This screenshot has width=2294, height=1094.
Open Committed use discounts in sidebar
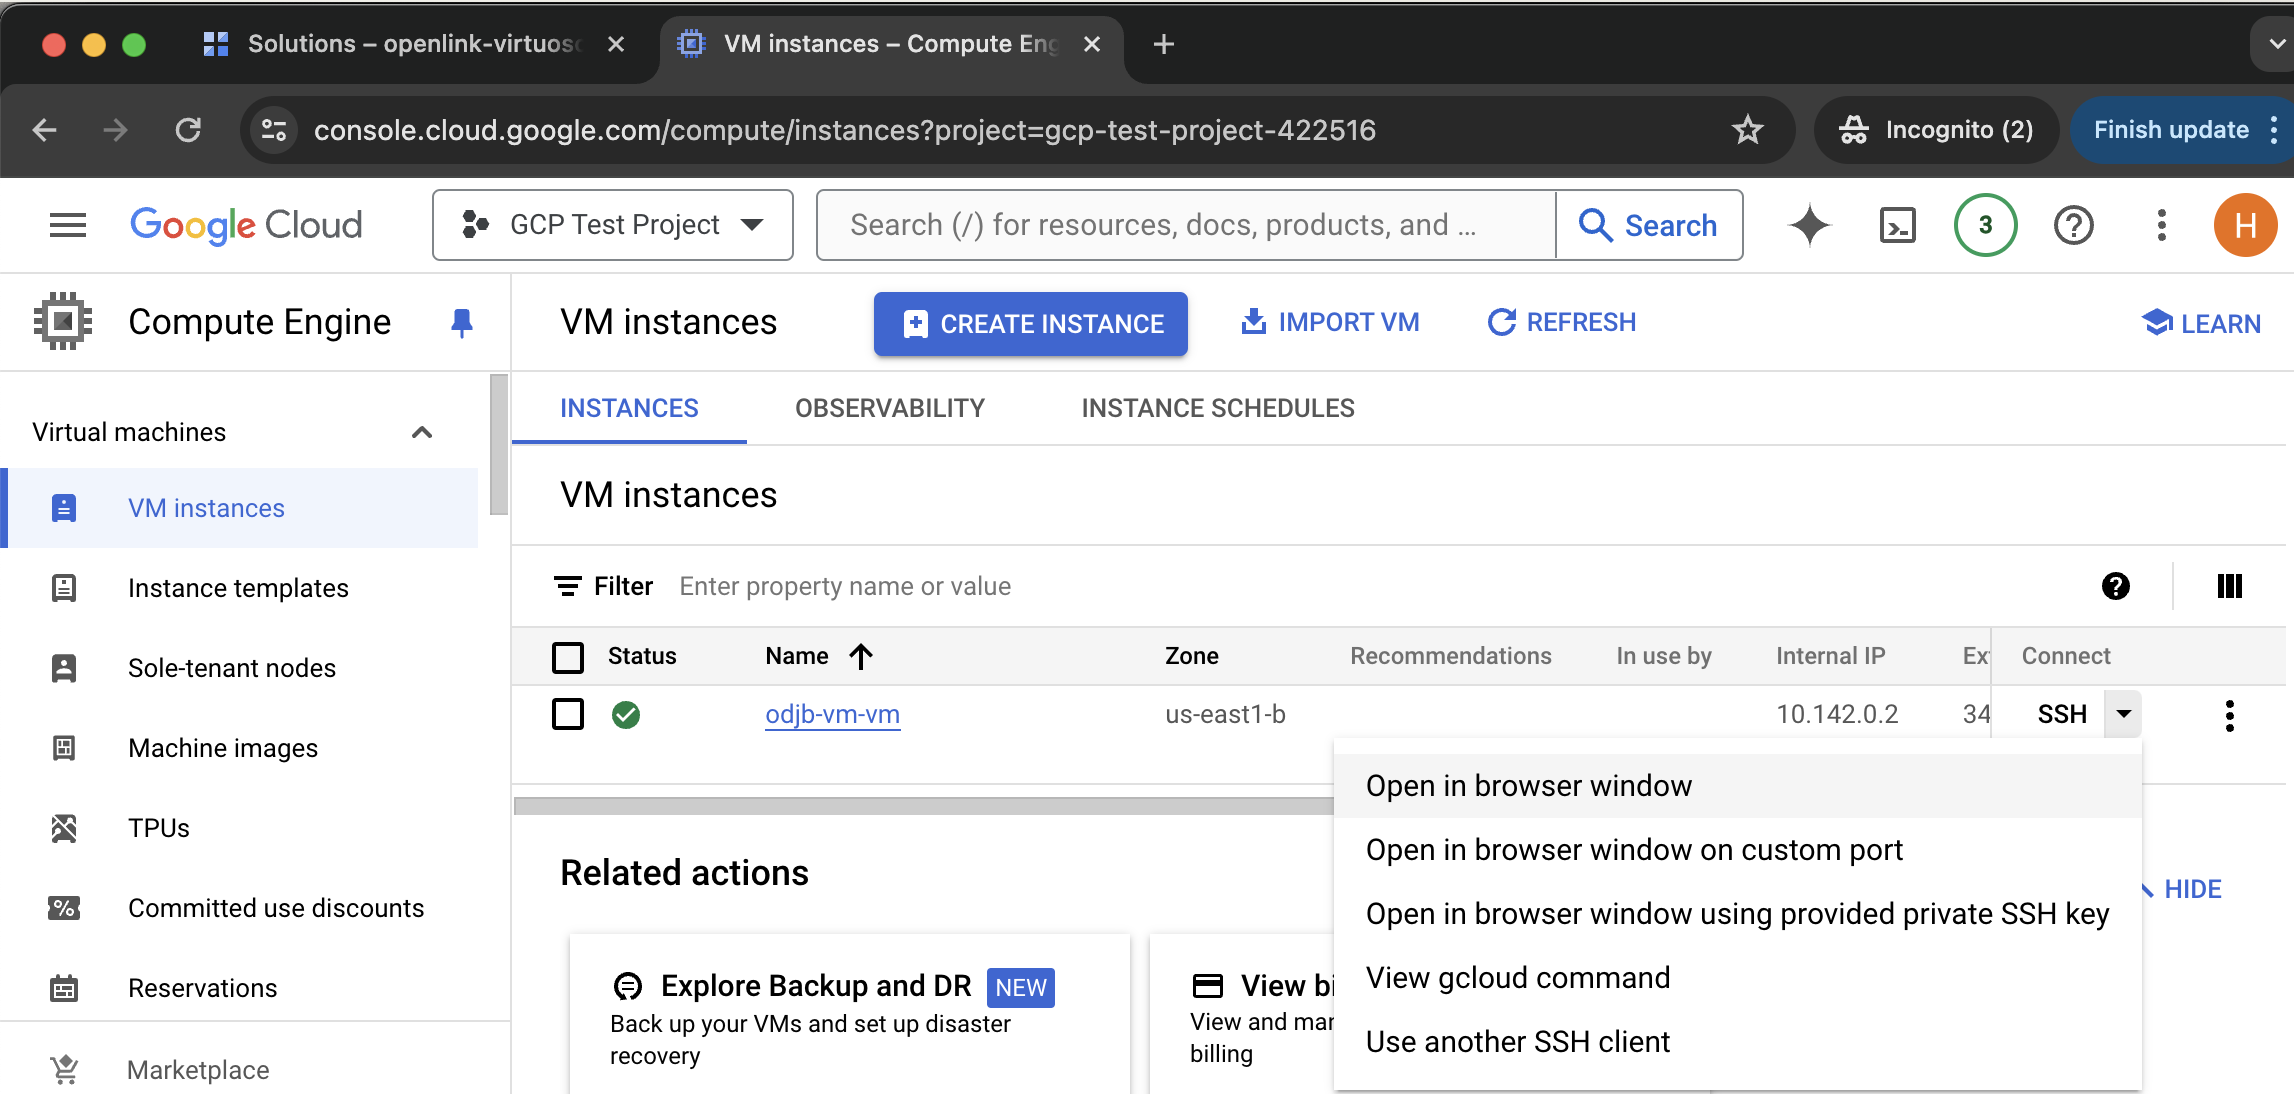tap(240, 908)
